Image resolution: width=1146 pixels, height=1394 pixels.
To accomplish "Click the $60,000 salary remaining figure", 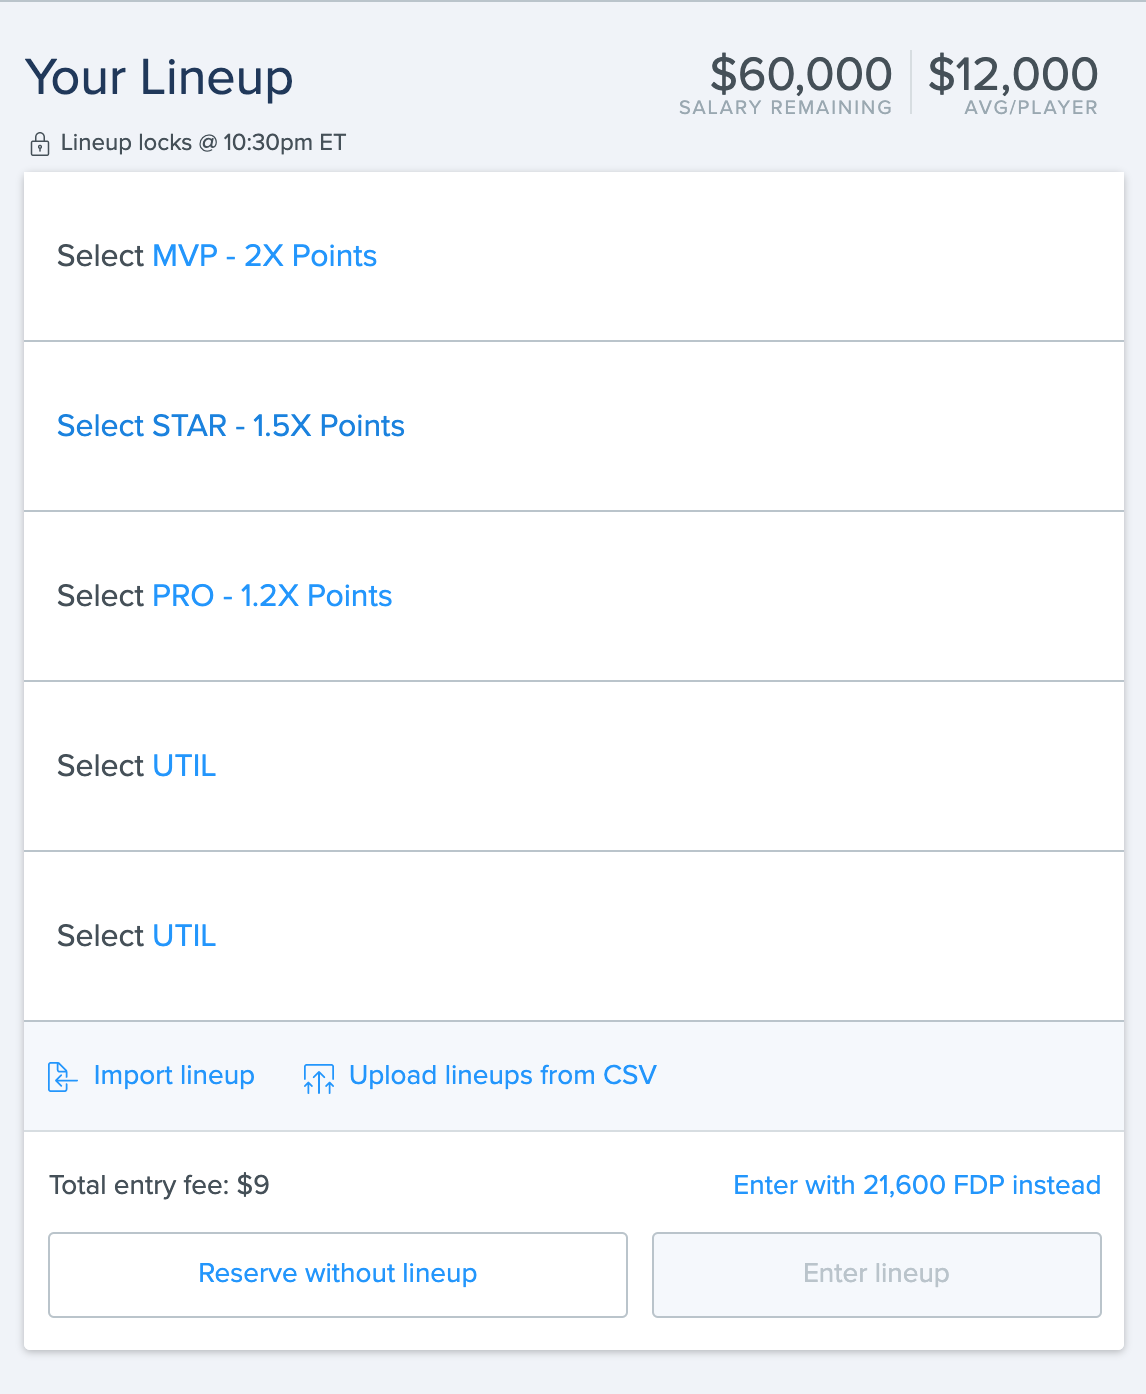I will [x=800, y=74].
